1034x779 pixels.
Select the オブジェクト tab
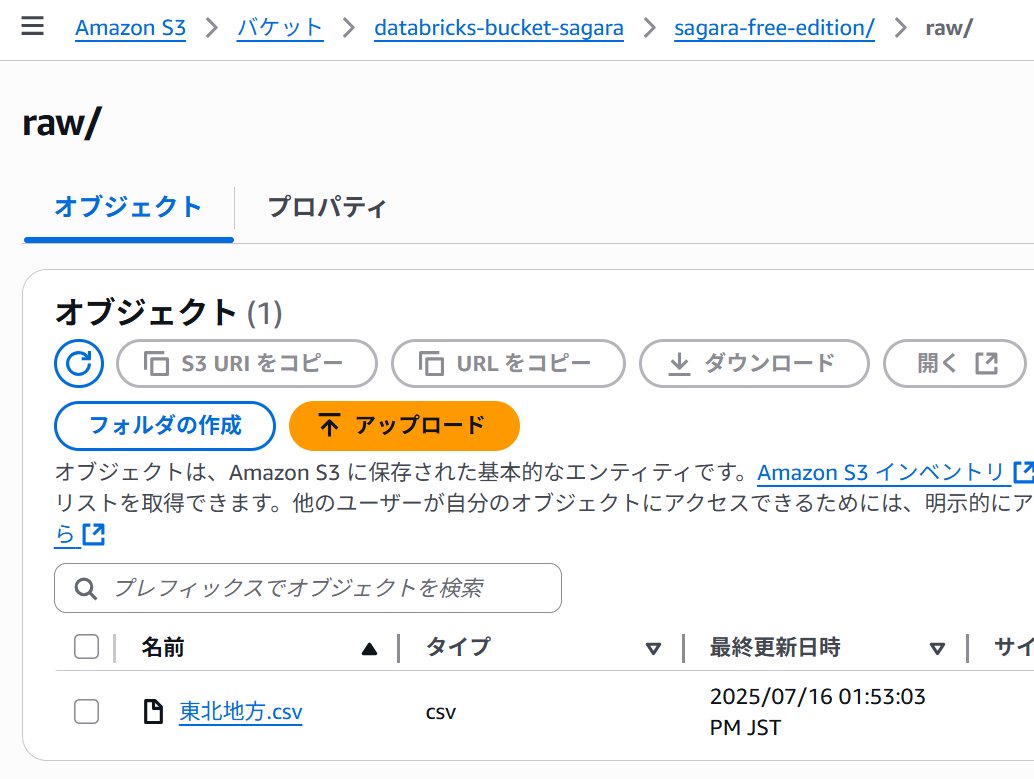click(x=129, y=207)
